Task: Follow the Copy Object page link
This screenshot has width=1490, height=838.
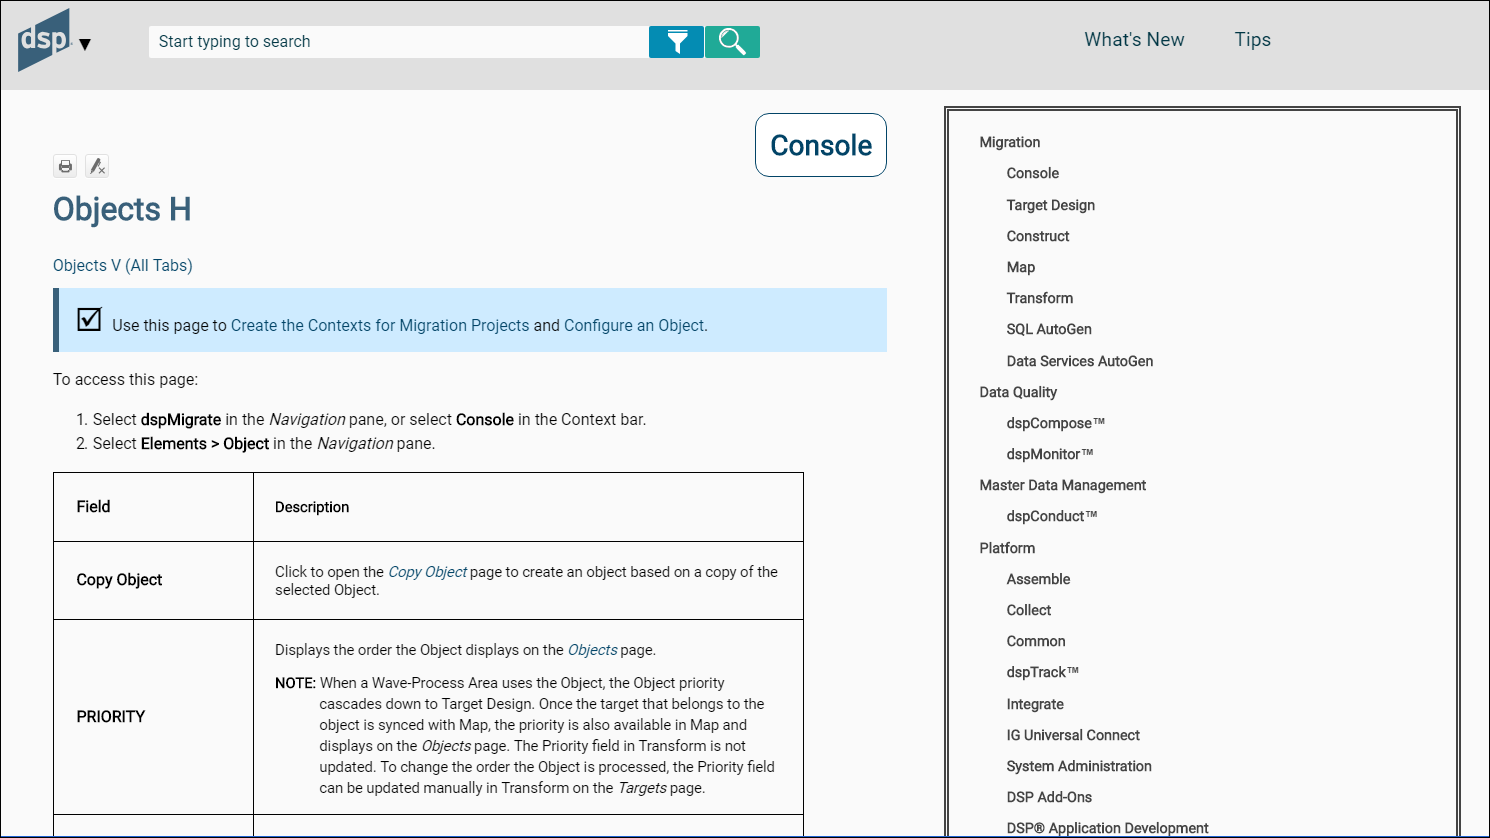Action: point(427,572)
